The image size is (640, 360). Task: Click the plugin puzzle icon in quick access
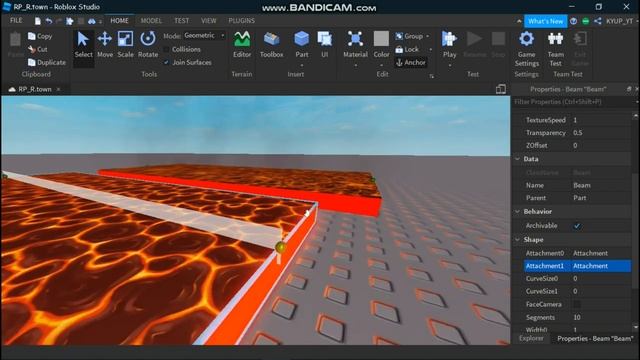pos(70,21)
